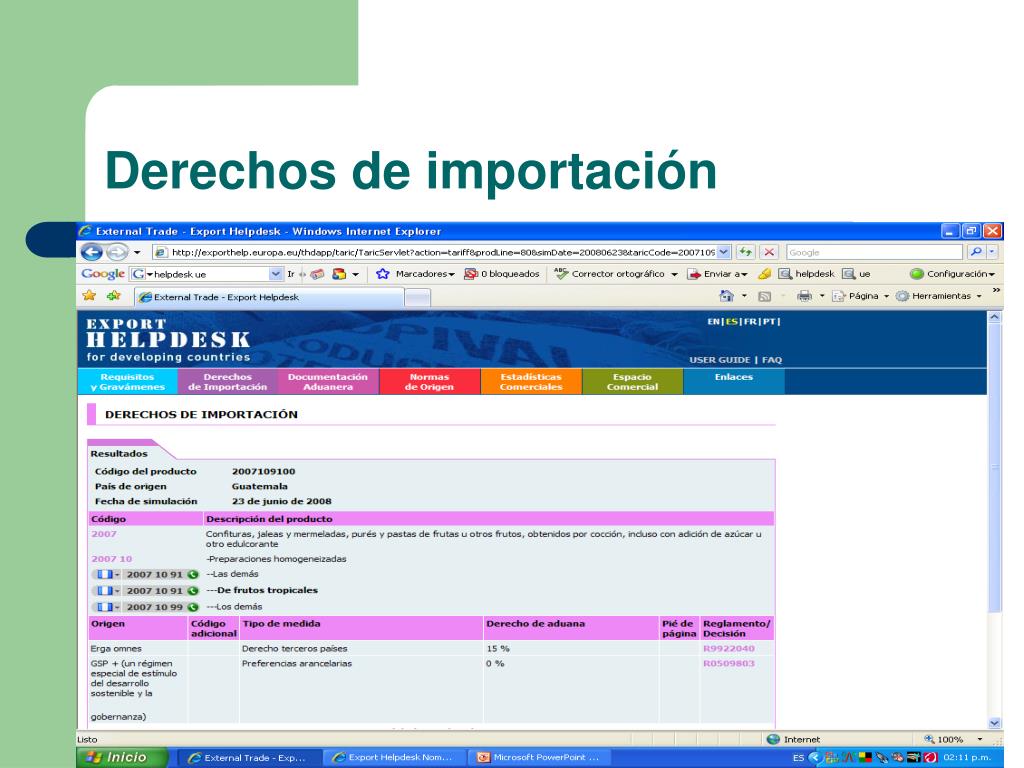
Task: Find the word 'helpdesk' toolbar button
Action: (x=807, y=274)
